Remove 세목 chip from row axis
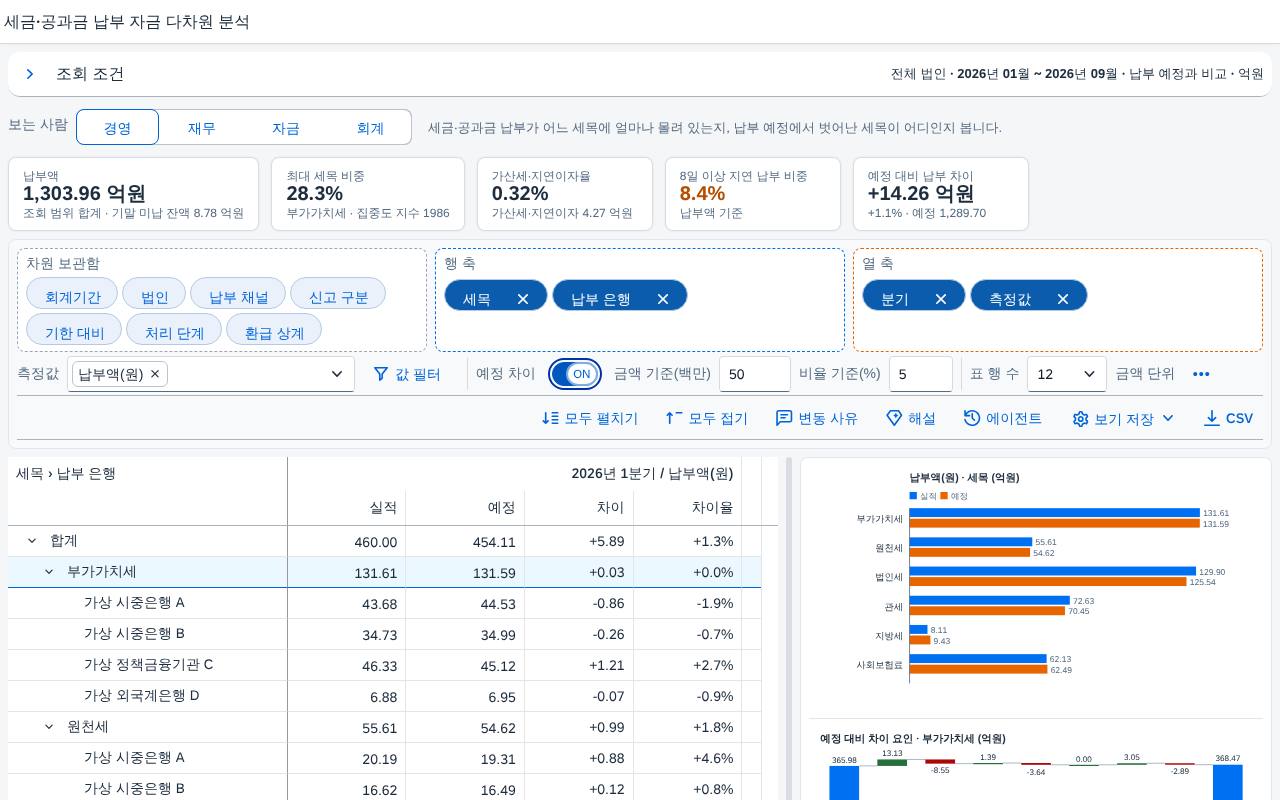This screenshot has width=1280, height=800. [x=523, y=299]
